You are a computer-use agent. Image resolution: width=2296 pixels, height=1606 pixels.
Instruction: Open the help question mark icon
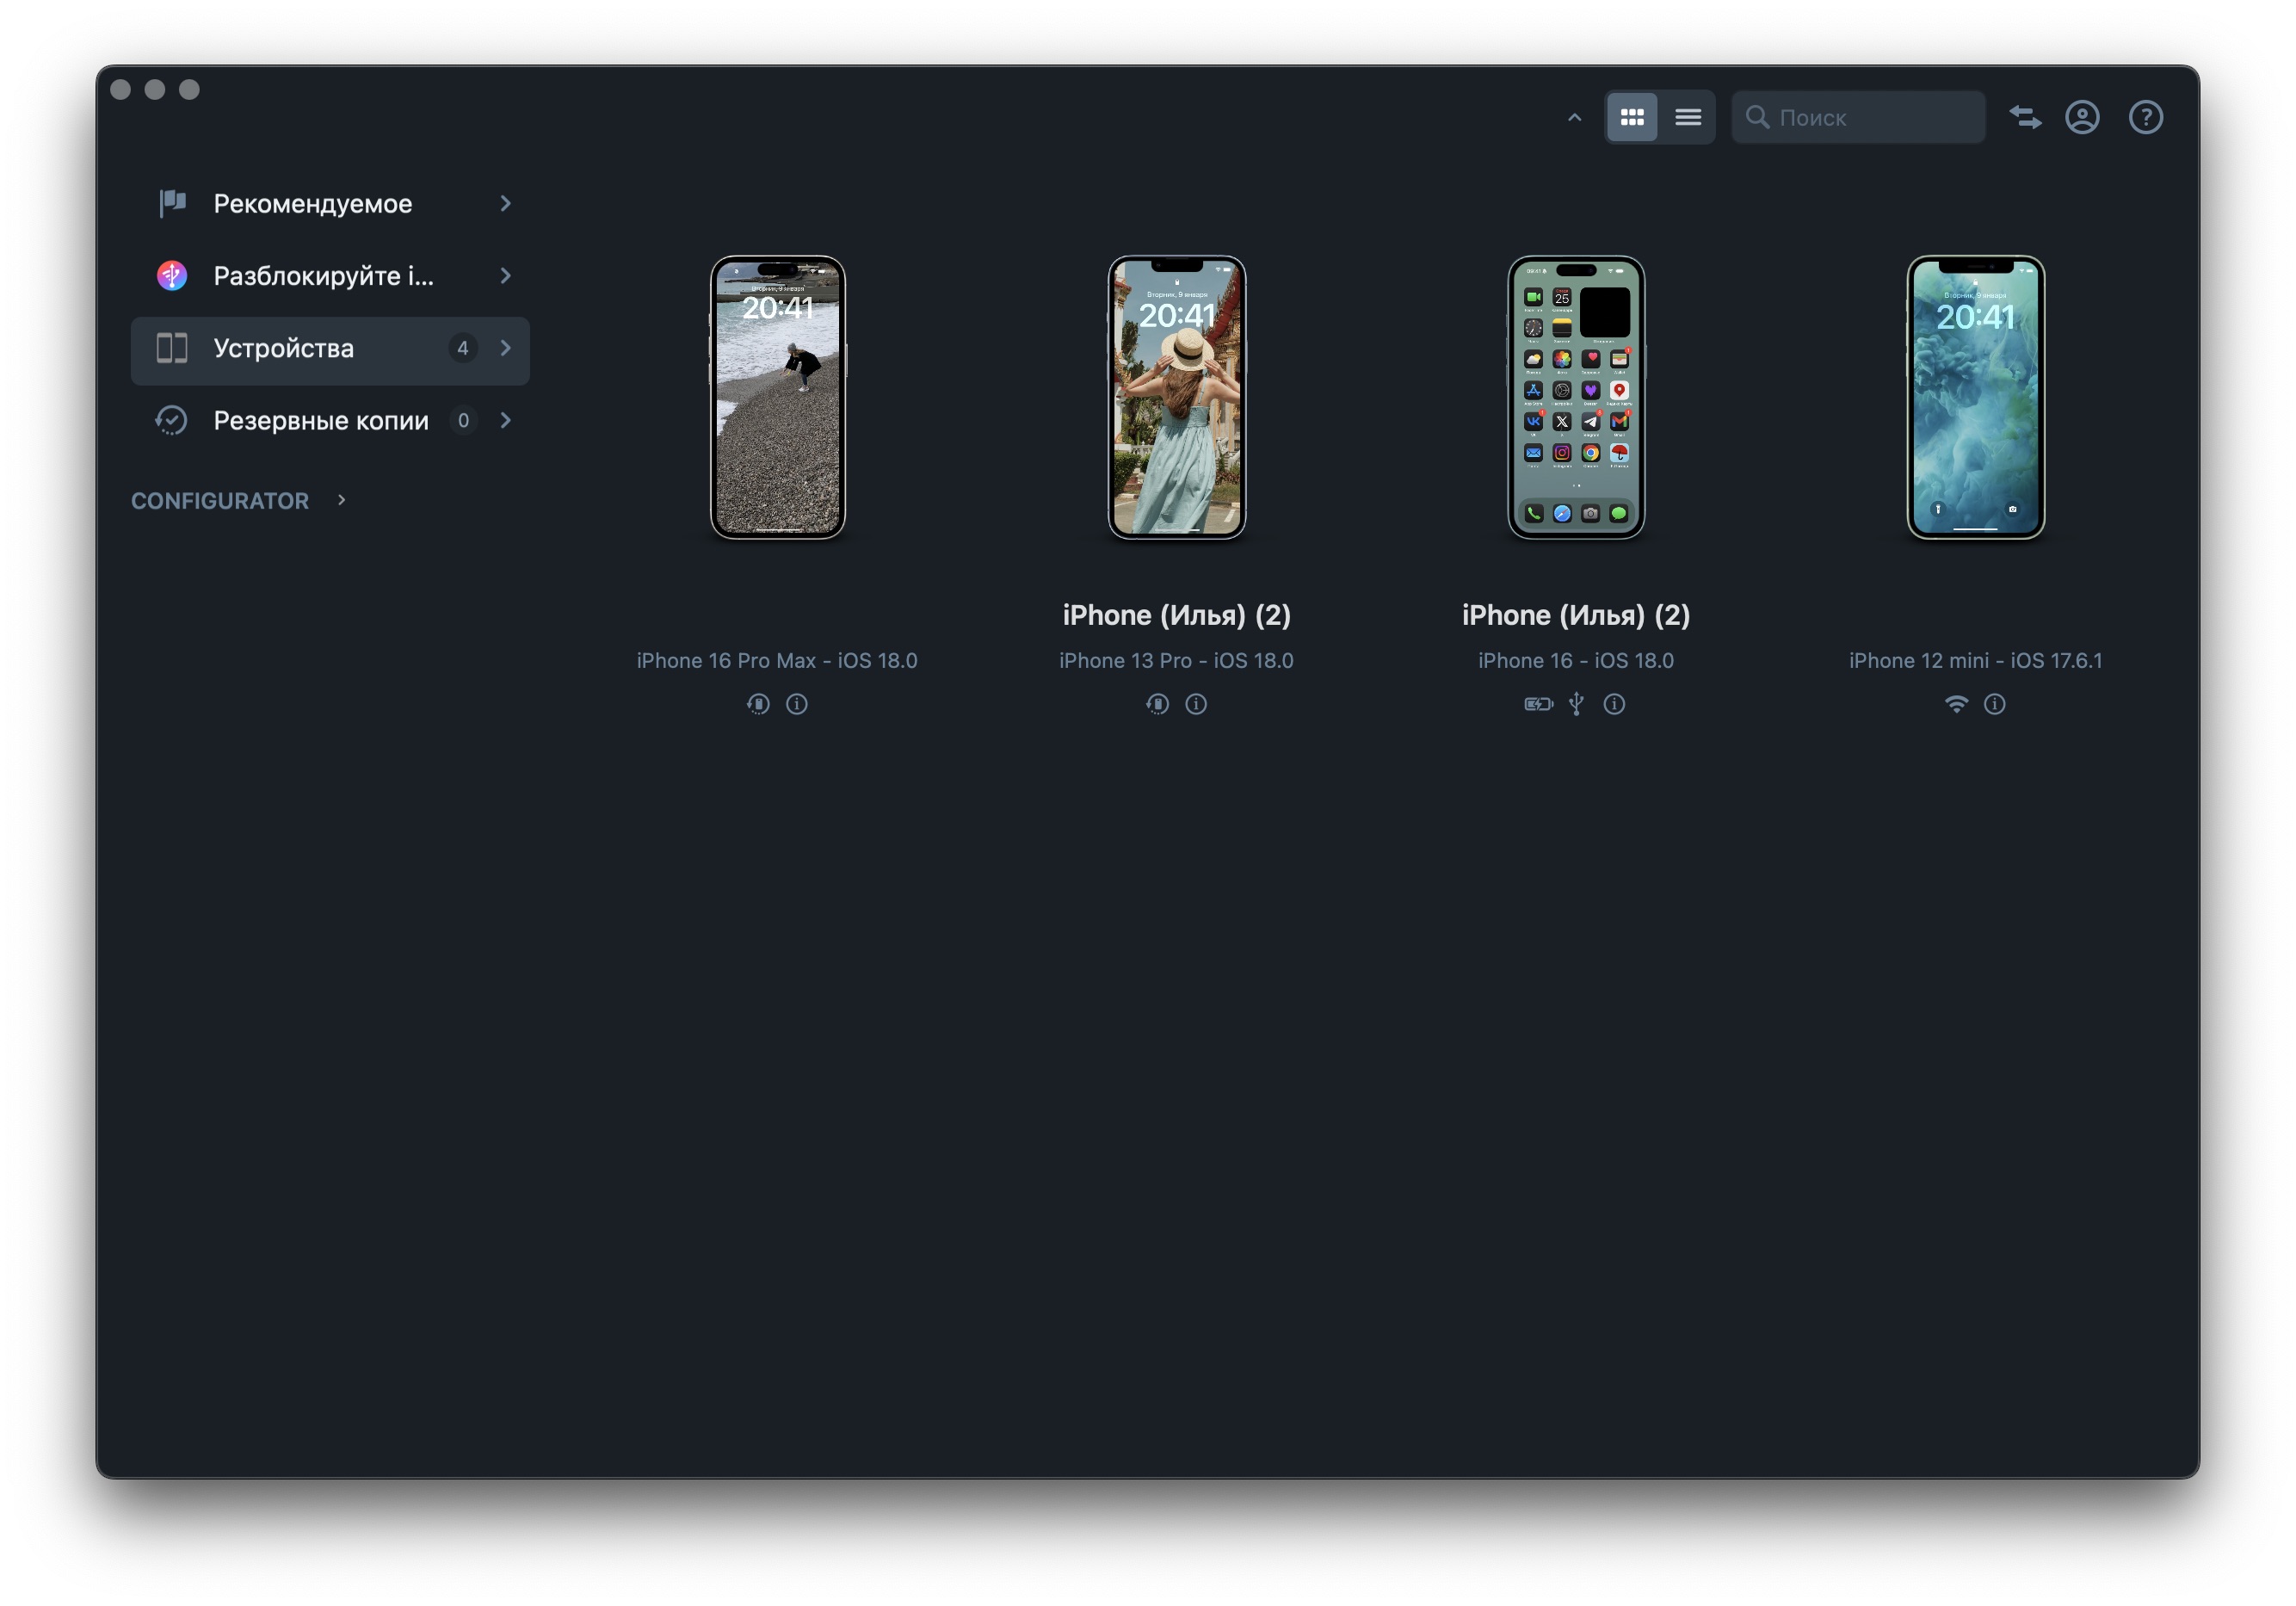coord(2145,117)
